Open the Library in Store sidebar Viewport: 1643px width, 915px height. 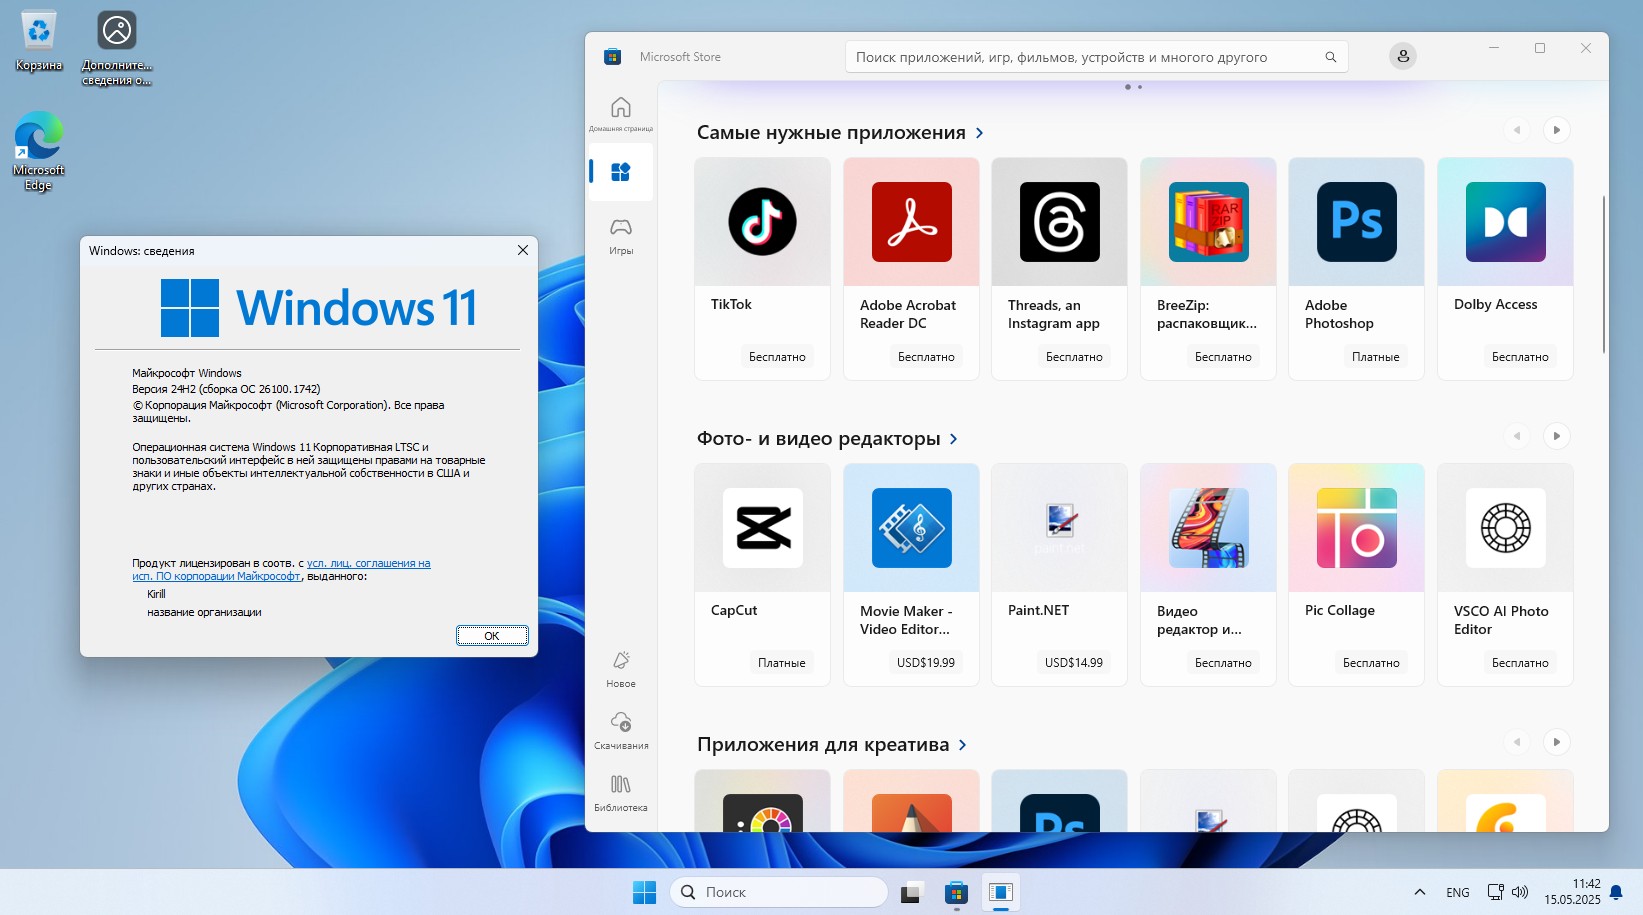[621, 793]
